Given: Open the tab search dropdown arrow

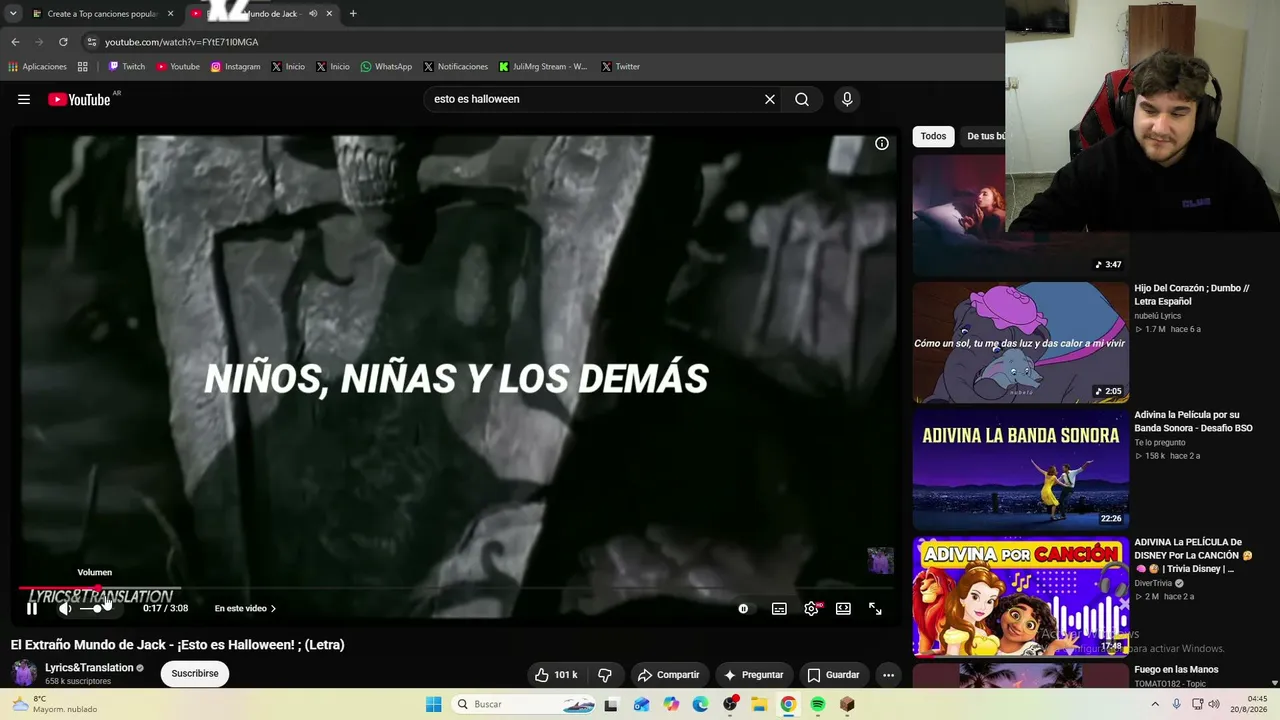Looking at the screenshot, I should [12, 14].
